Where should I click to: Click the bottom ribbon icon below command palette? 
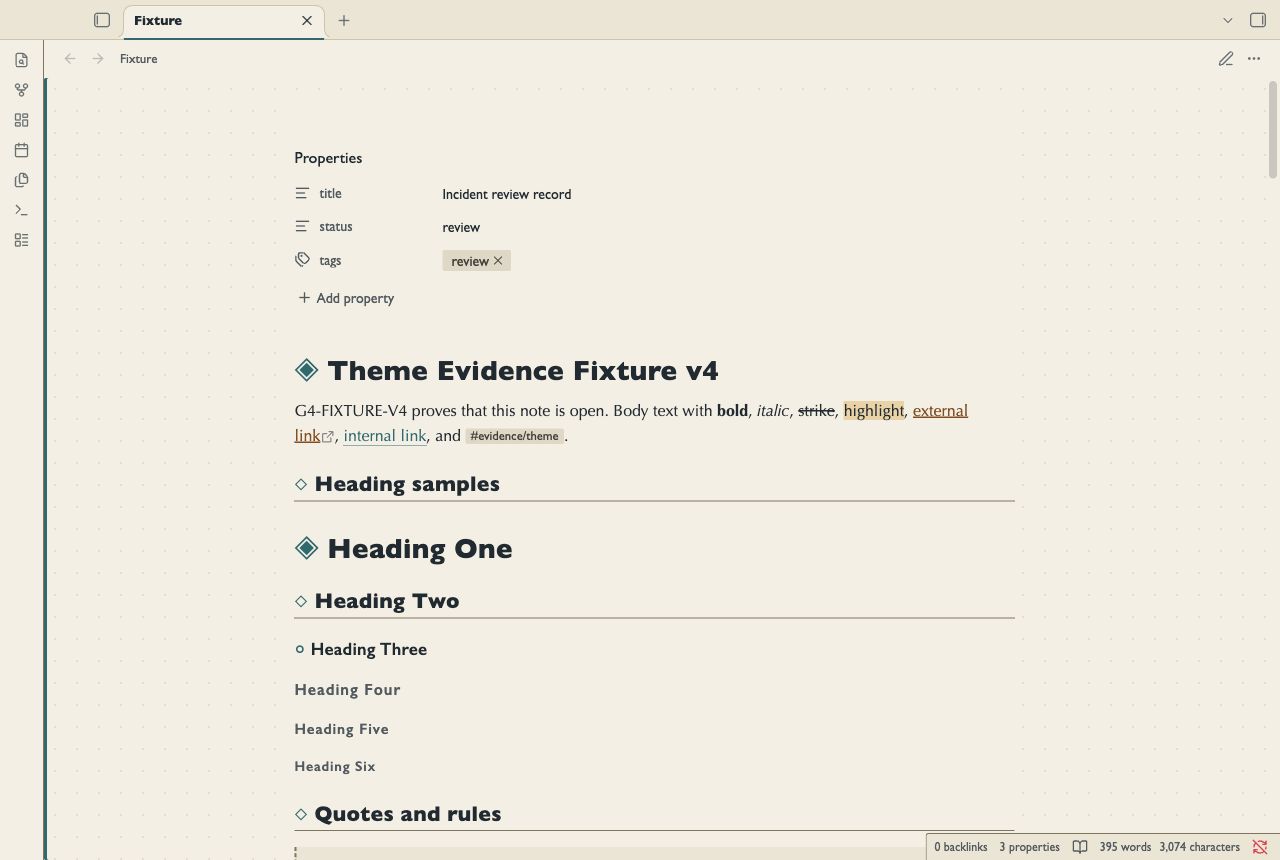21,240
